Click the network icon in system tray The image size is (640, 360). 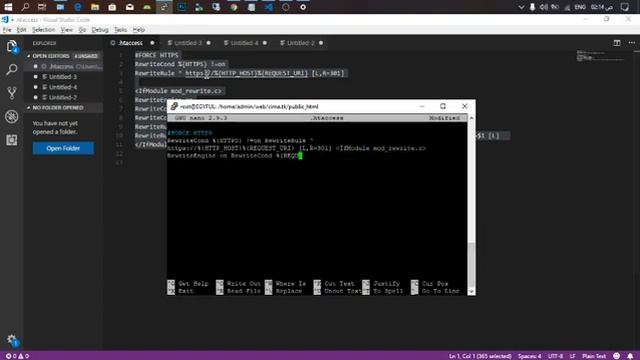point(567,7)
